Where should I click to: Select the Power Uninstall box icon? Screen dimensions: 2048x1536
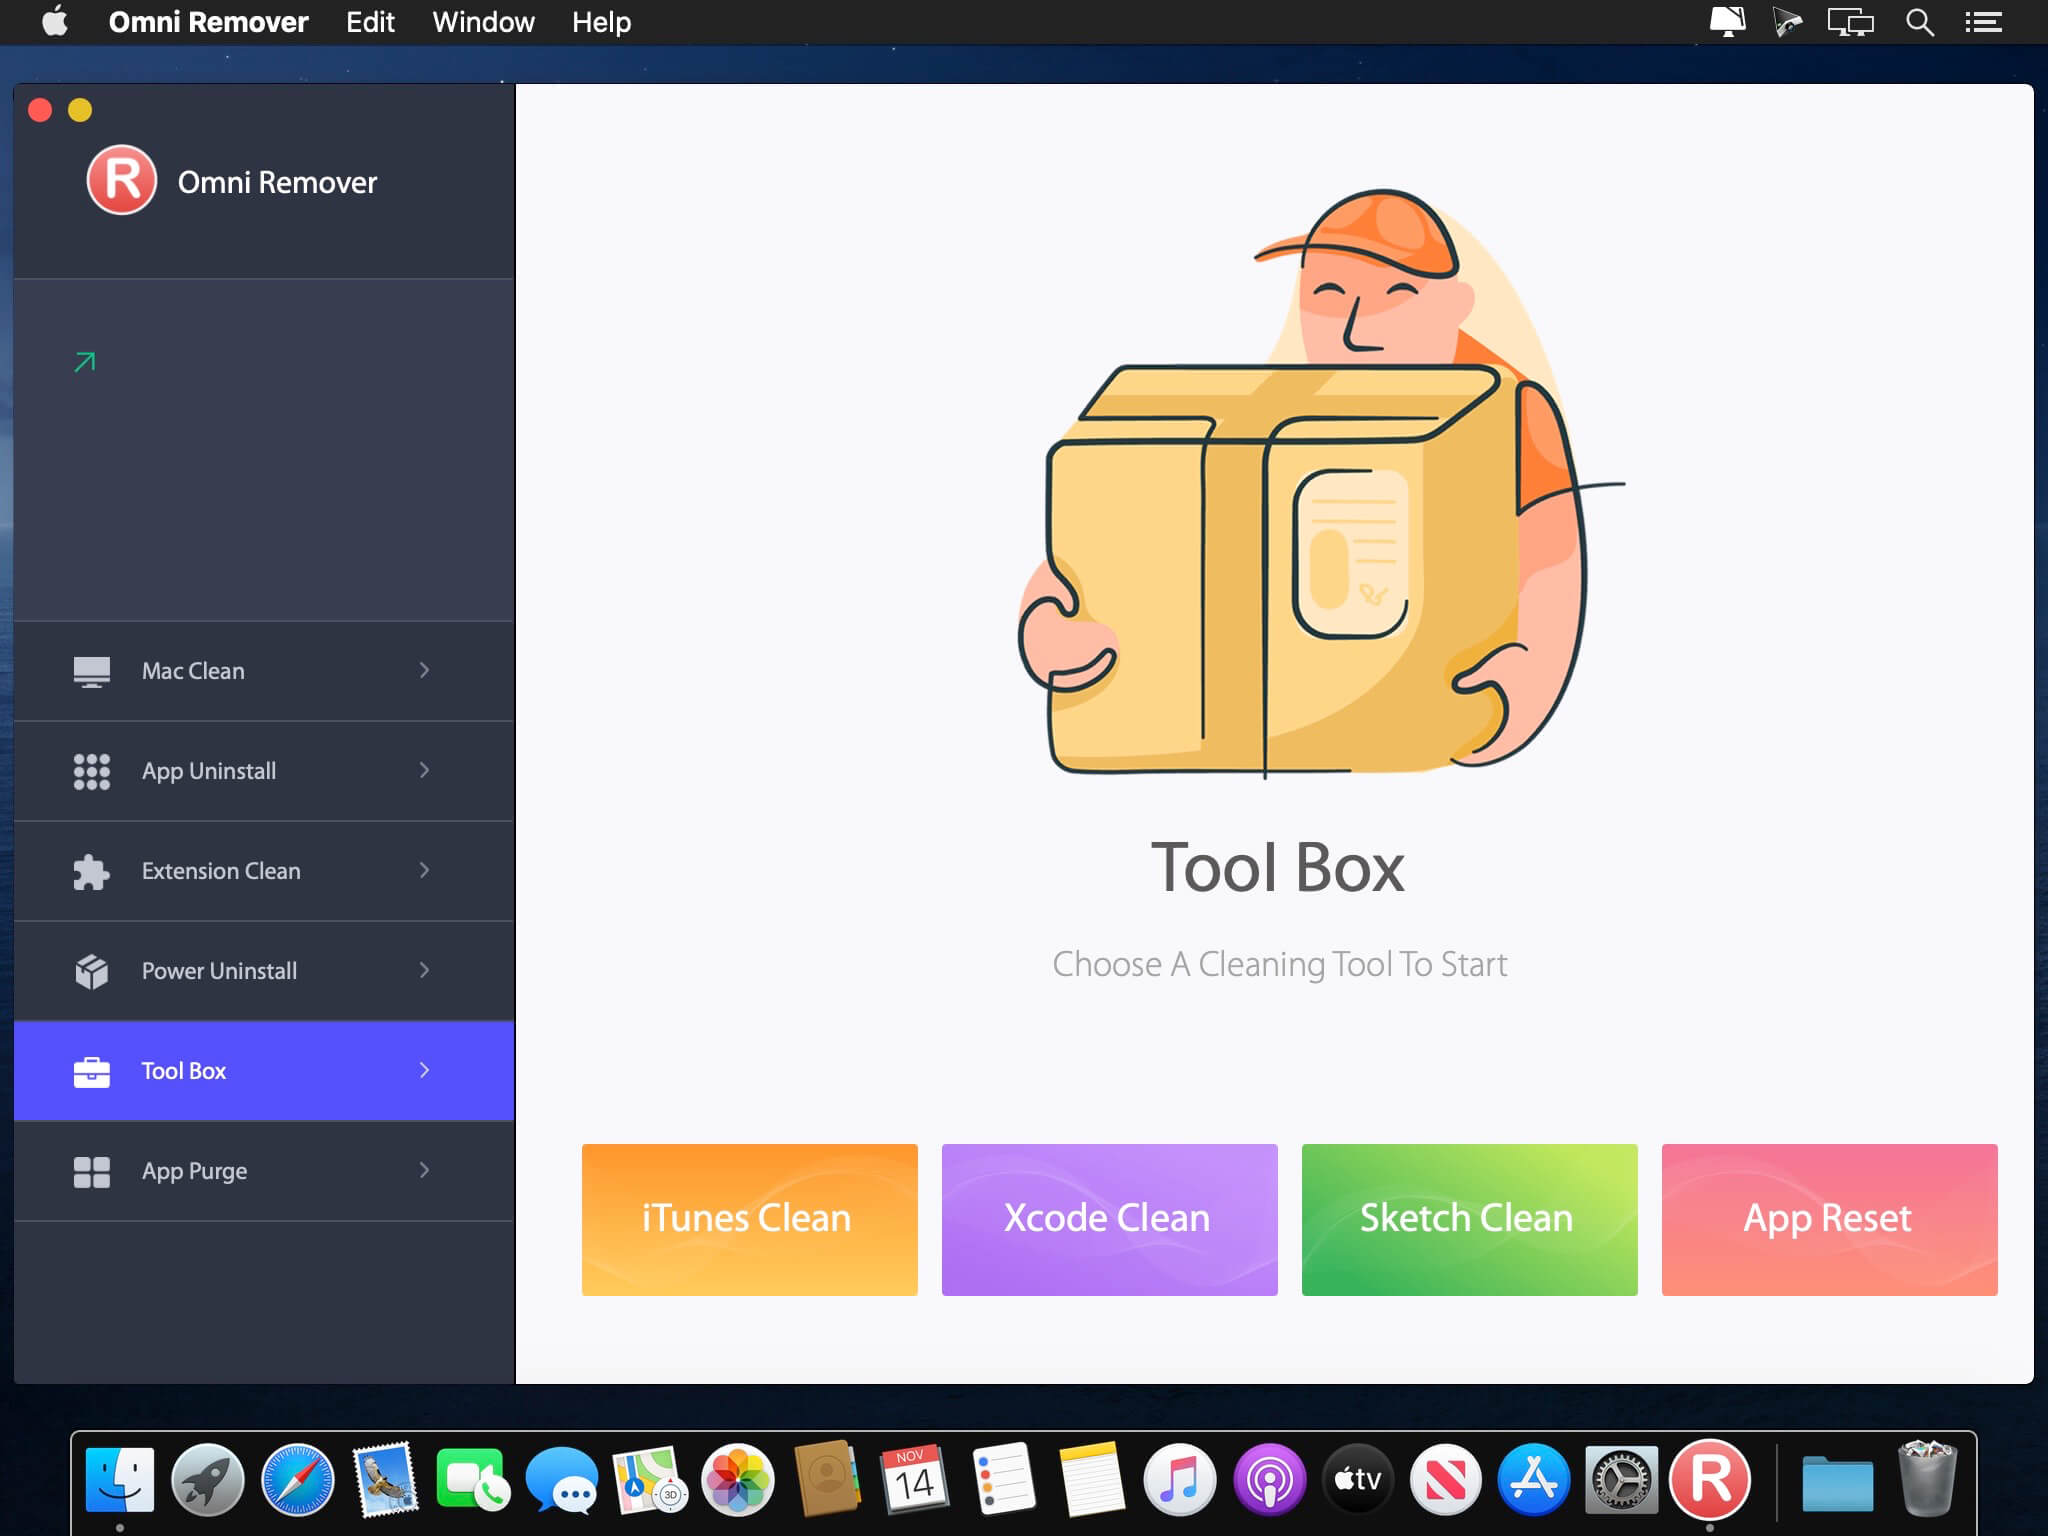tap(92, 970)
